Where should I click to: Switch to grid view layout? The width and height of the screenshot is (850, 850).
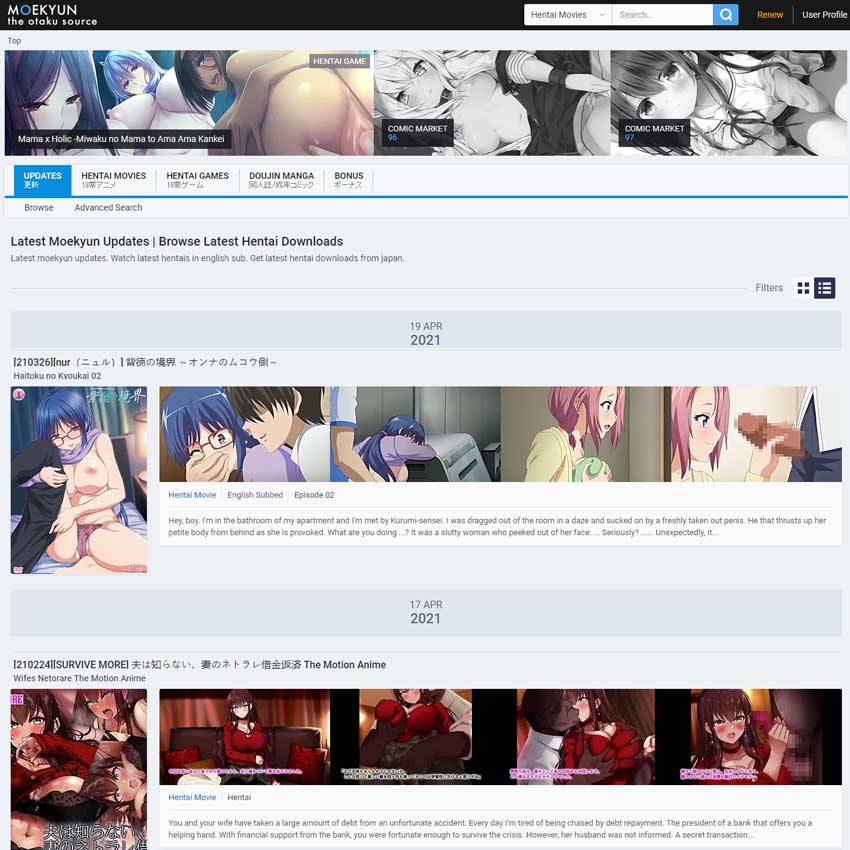pyautogui.click(x=803, y=288)
